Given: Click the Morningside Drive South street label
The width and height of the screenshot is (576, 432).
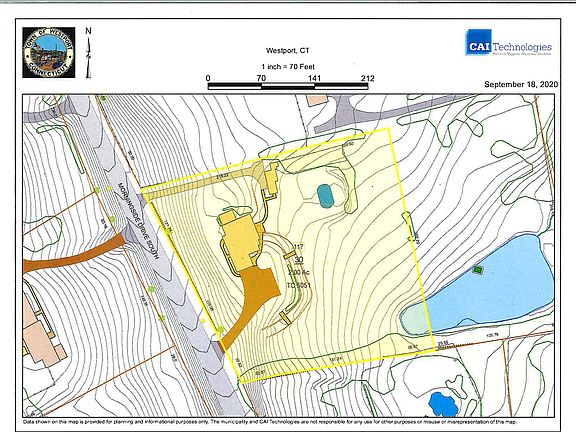Looking at the screenshot, I should [138, 221].
